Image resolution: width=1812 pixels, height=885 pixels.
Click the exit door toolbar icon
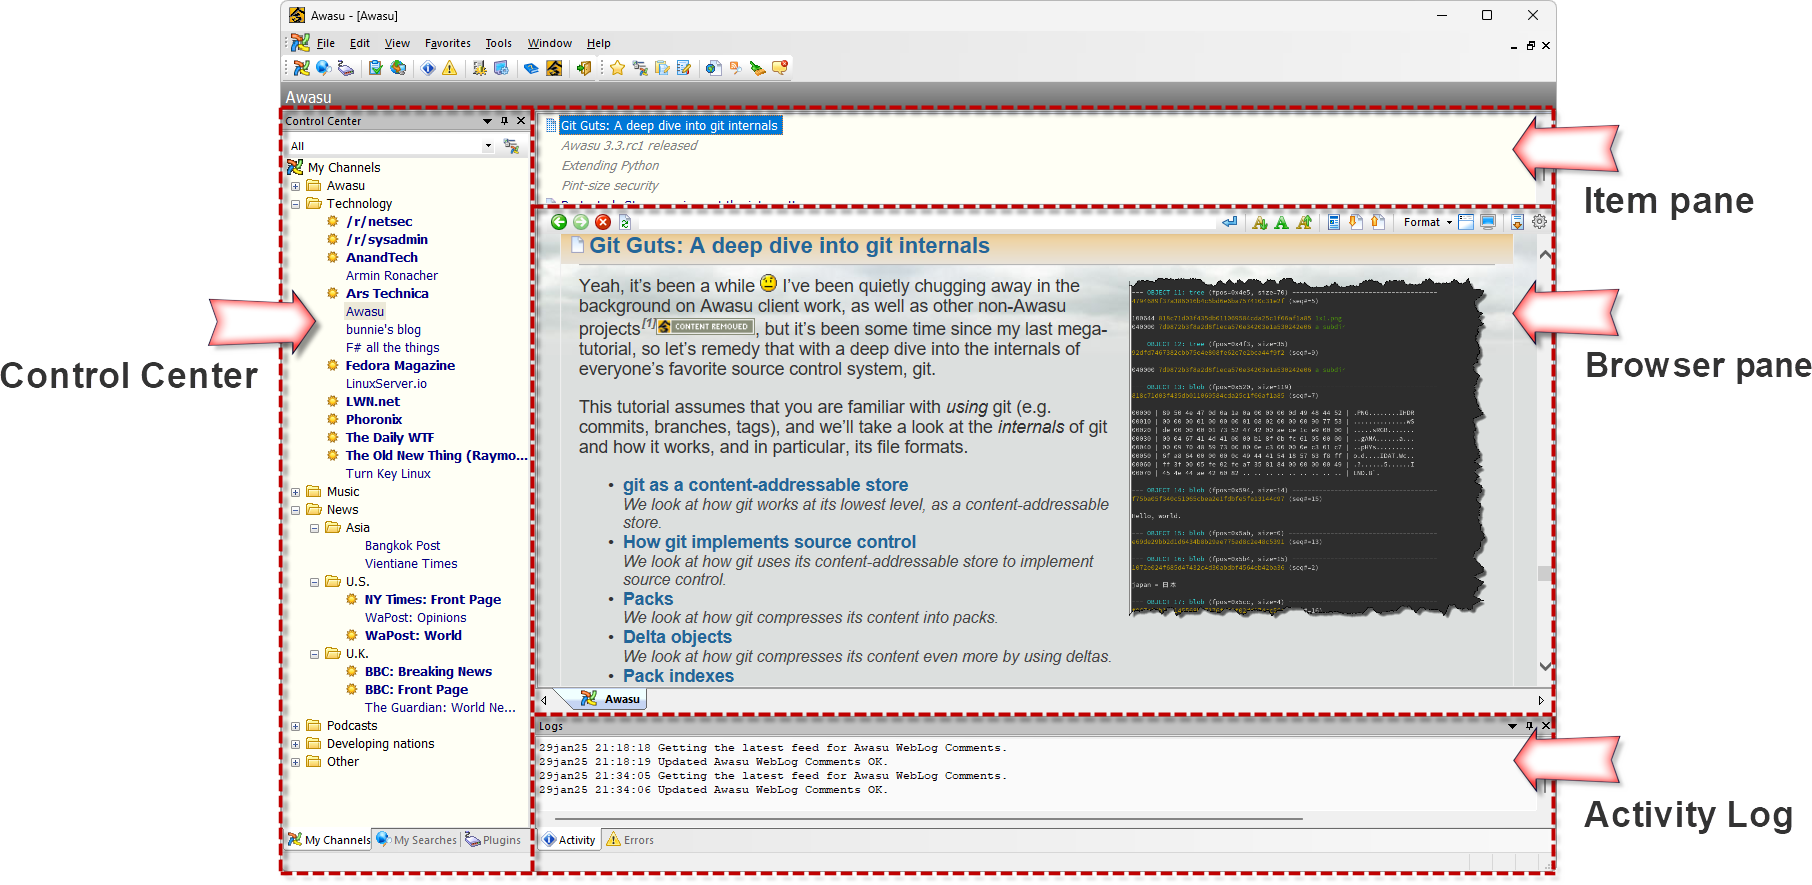coord(584,68)
